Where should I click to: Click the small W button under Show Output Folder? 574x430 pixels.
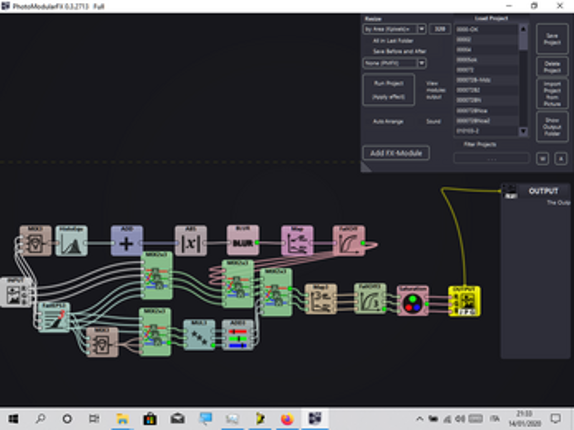(x=542, y=159)
